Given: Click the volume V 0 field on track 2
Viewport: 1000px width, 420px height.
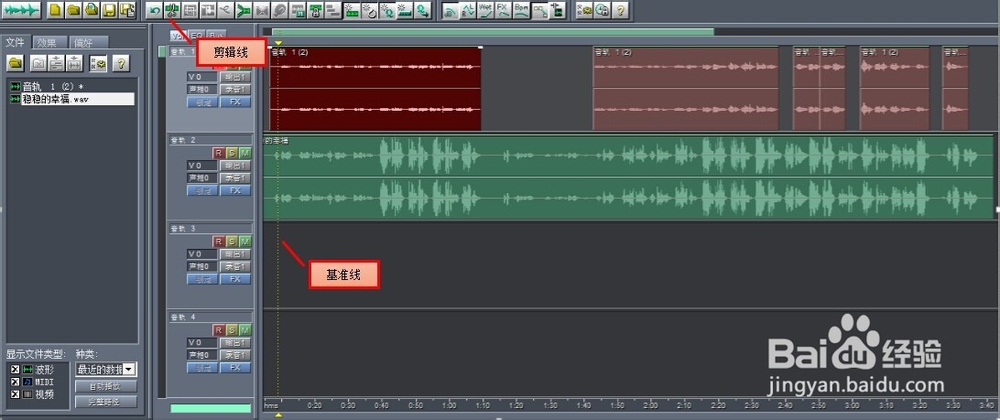Looking at the screenshot, I should click(x=202, y=166).
